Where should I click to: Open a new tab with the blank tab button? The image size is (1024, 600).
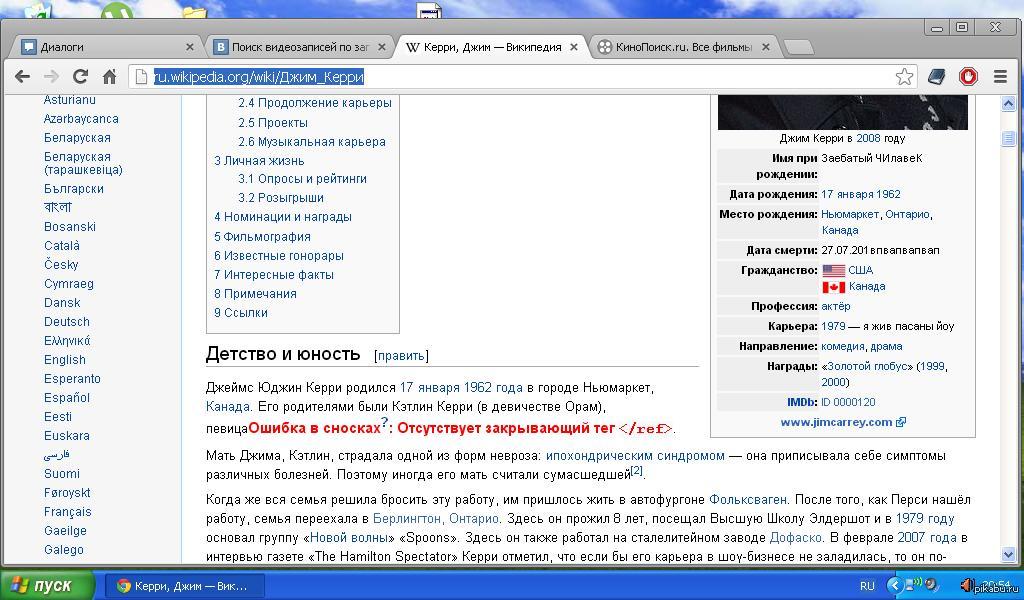[797, 47]
